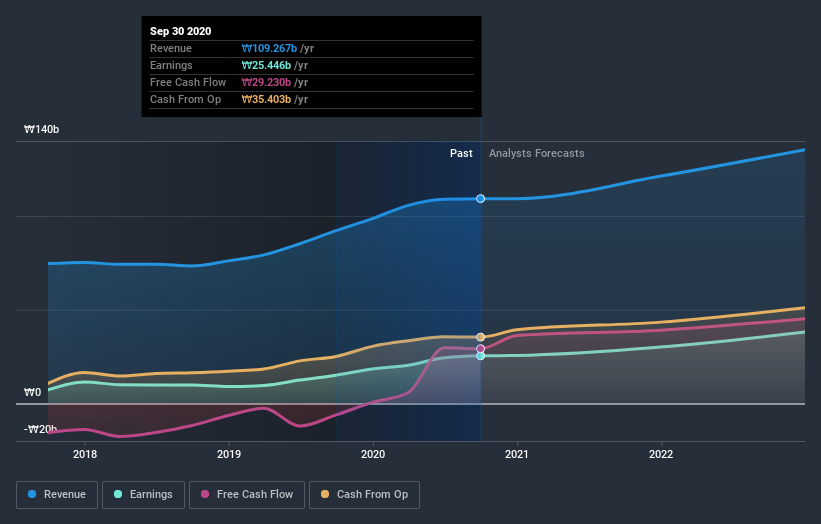Click the pink Free Cash Flow data point

[x=481, y=349]
